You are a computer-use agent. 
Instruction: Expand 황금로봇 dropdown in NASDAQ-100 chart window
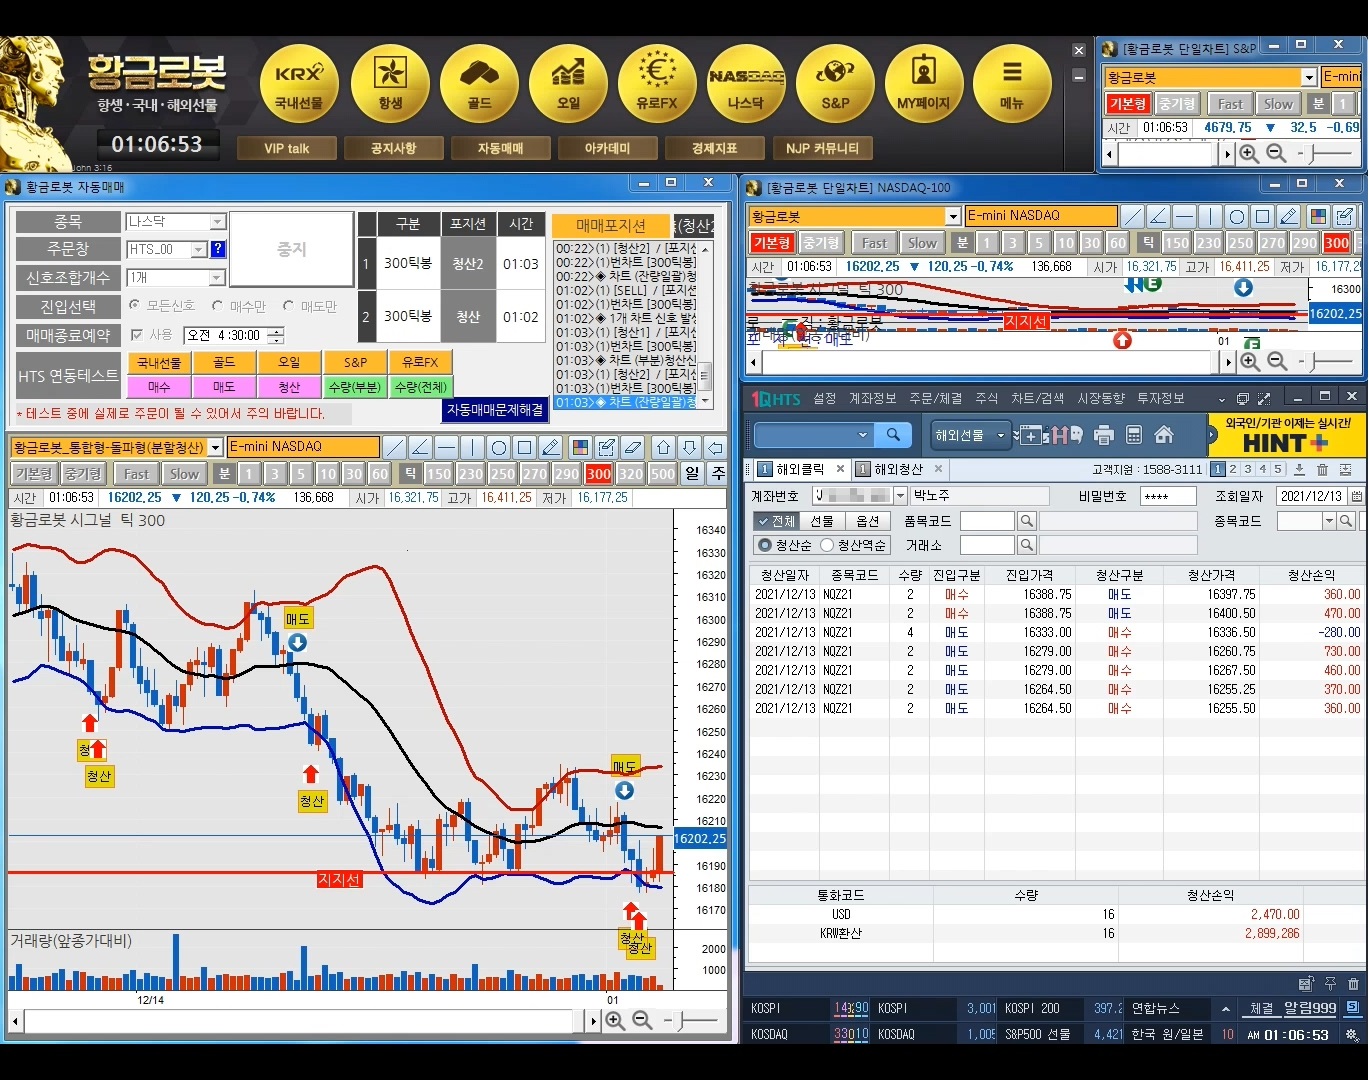pyautogui.click(x=953, y=216)
